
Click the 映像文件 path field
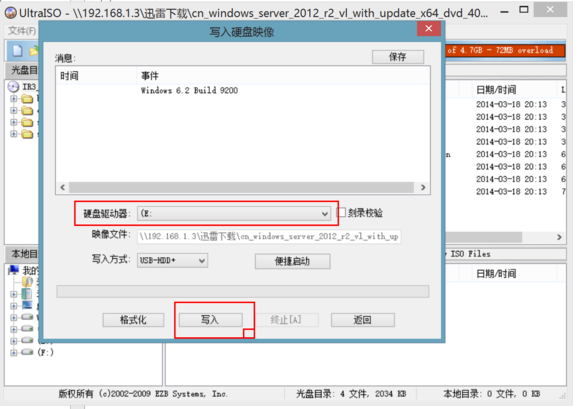(269, 237)
